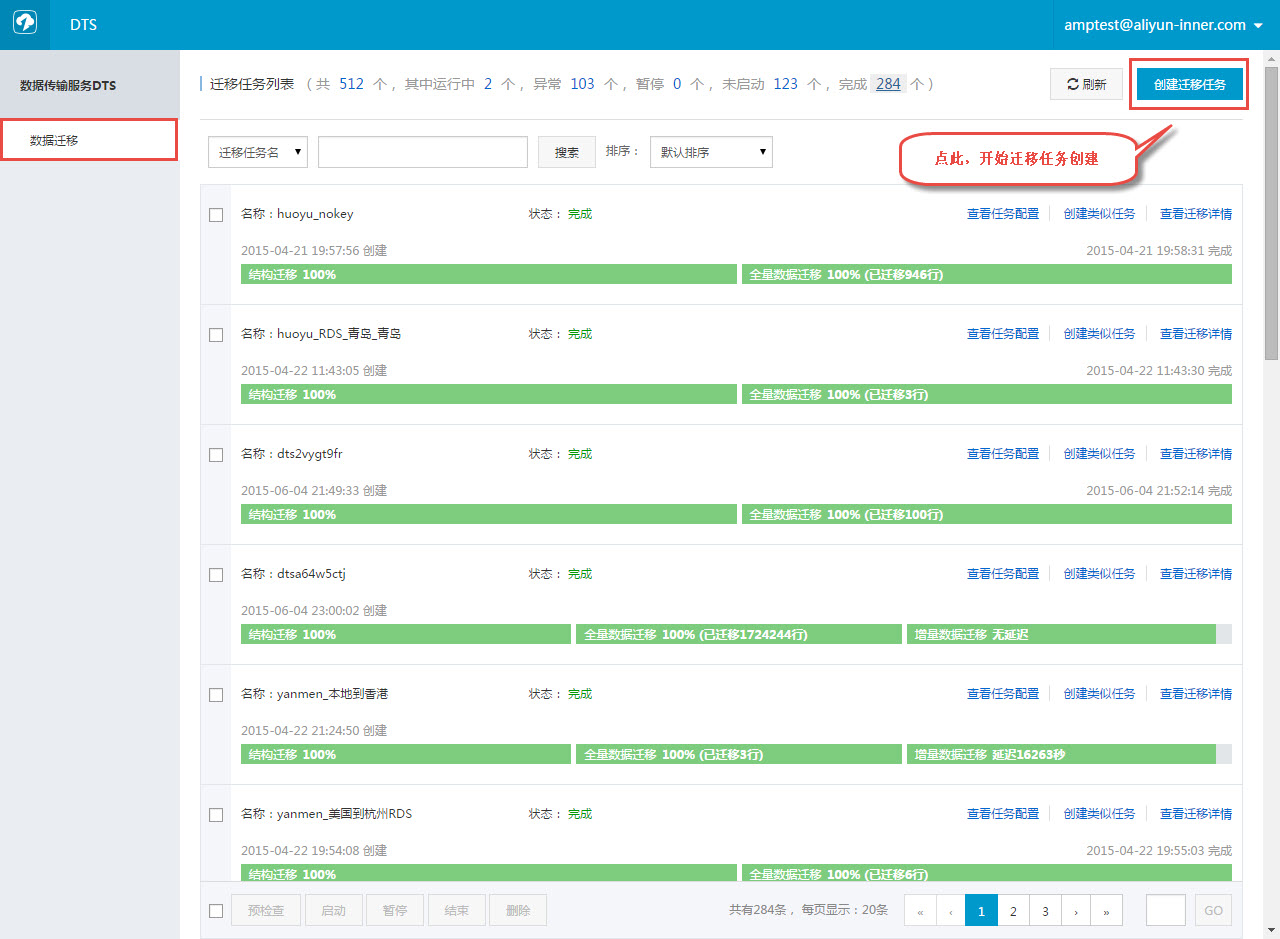Open 查看任务配置 for huoyu_RDS_青岛_青岛
Viewport: 1280px width, 939px height.
click(x=1003, y=334)
